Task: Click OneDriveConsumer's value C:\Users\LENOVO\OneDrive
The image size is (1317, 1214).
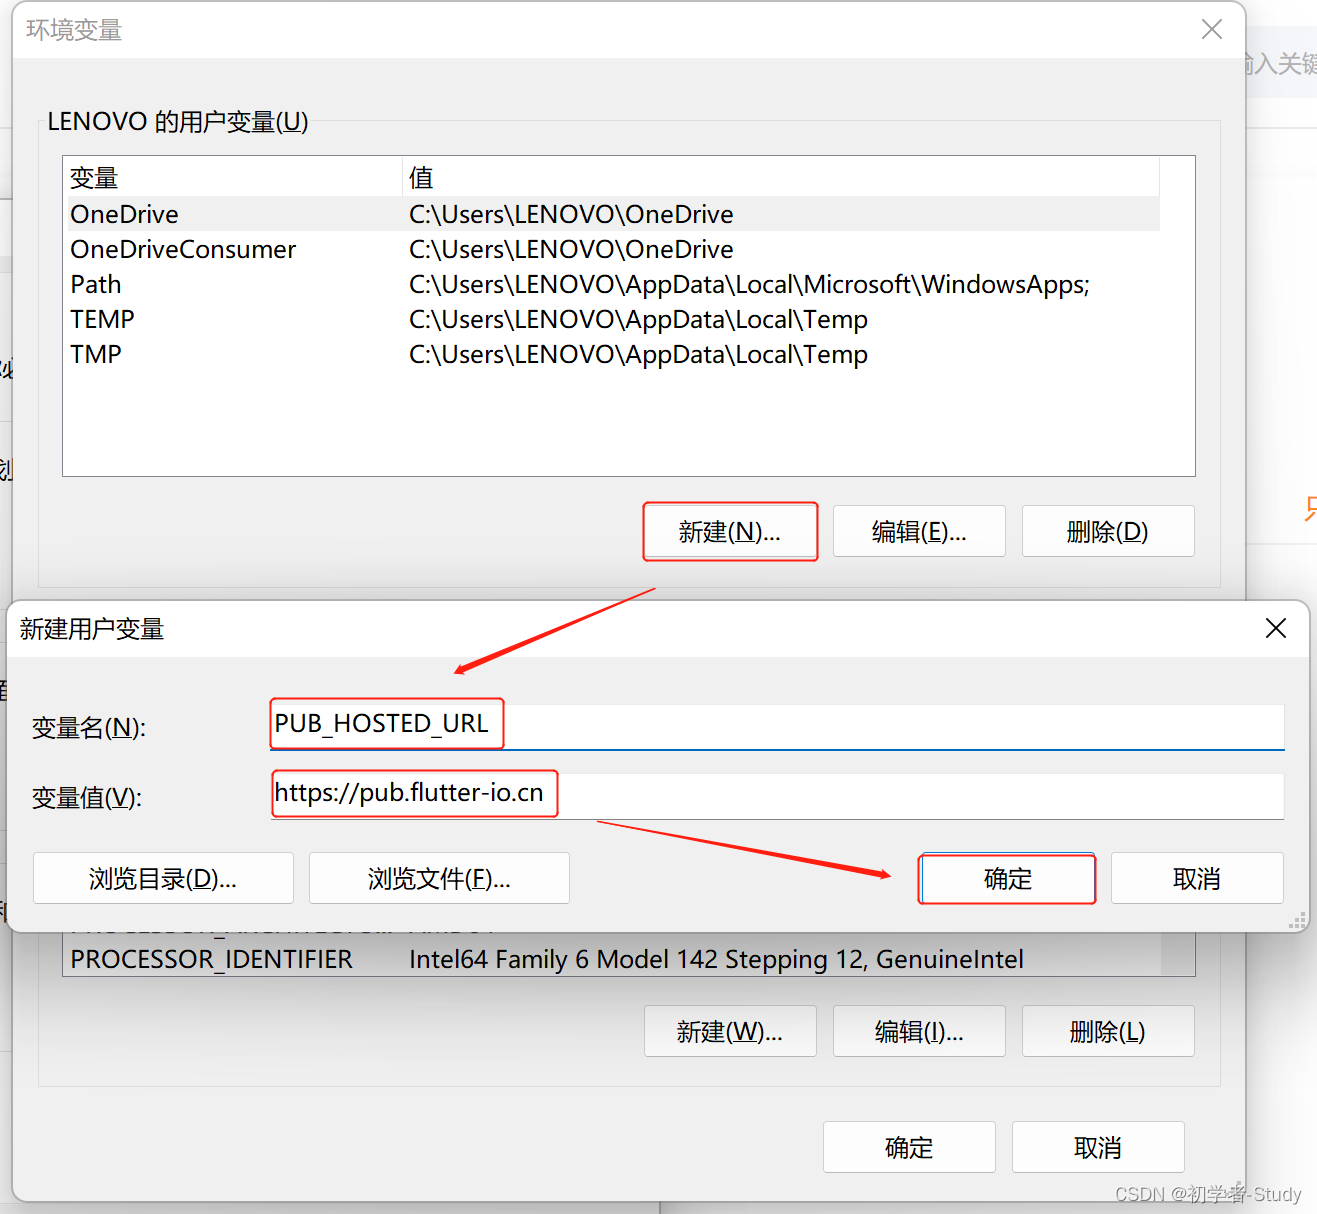Action: coord(571,249)
